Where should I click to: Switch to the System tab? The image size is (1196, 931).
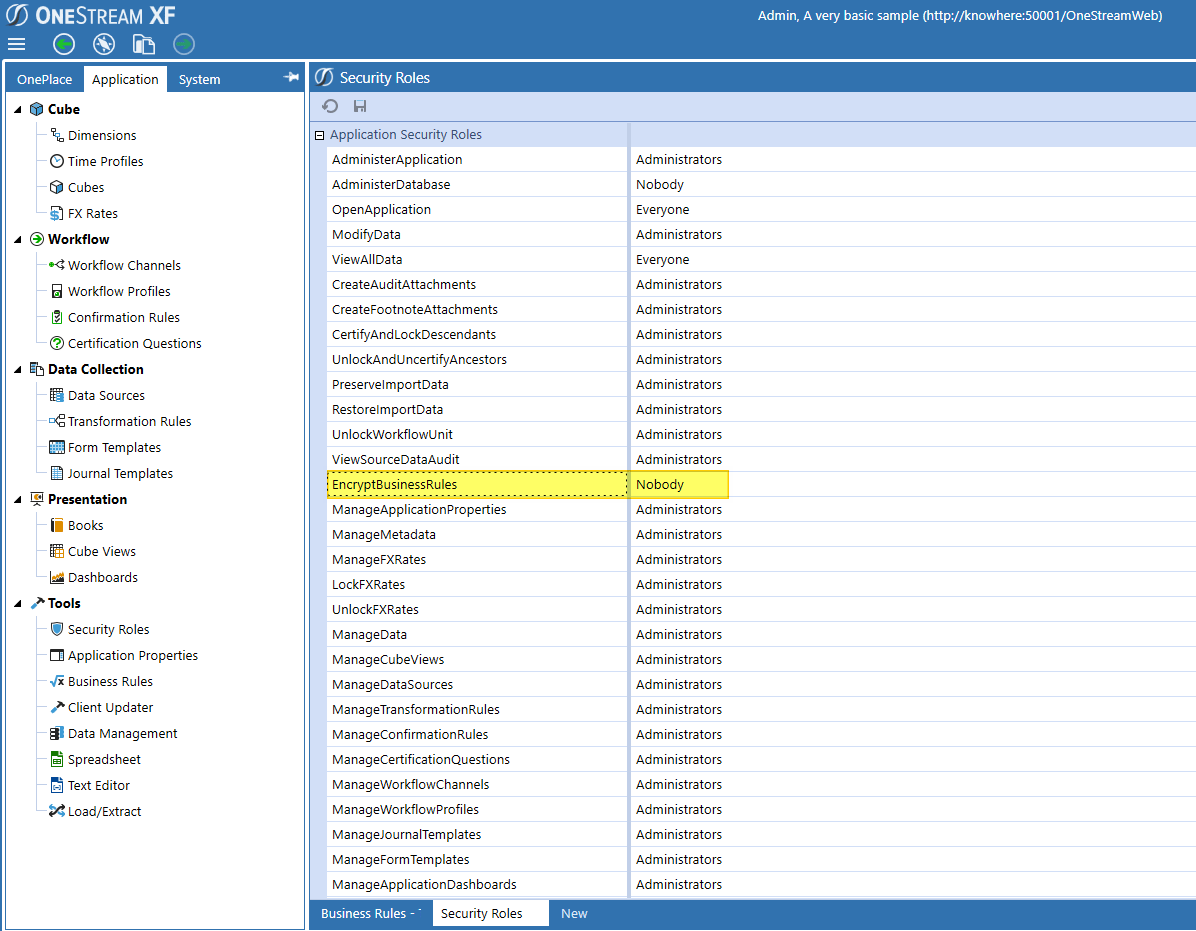coord(199,79)
